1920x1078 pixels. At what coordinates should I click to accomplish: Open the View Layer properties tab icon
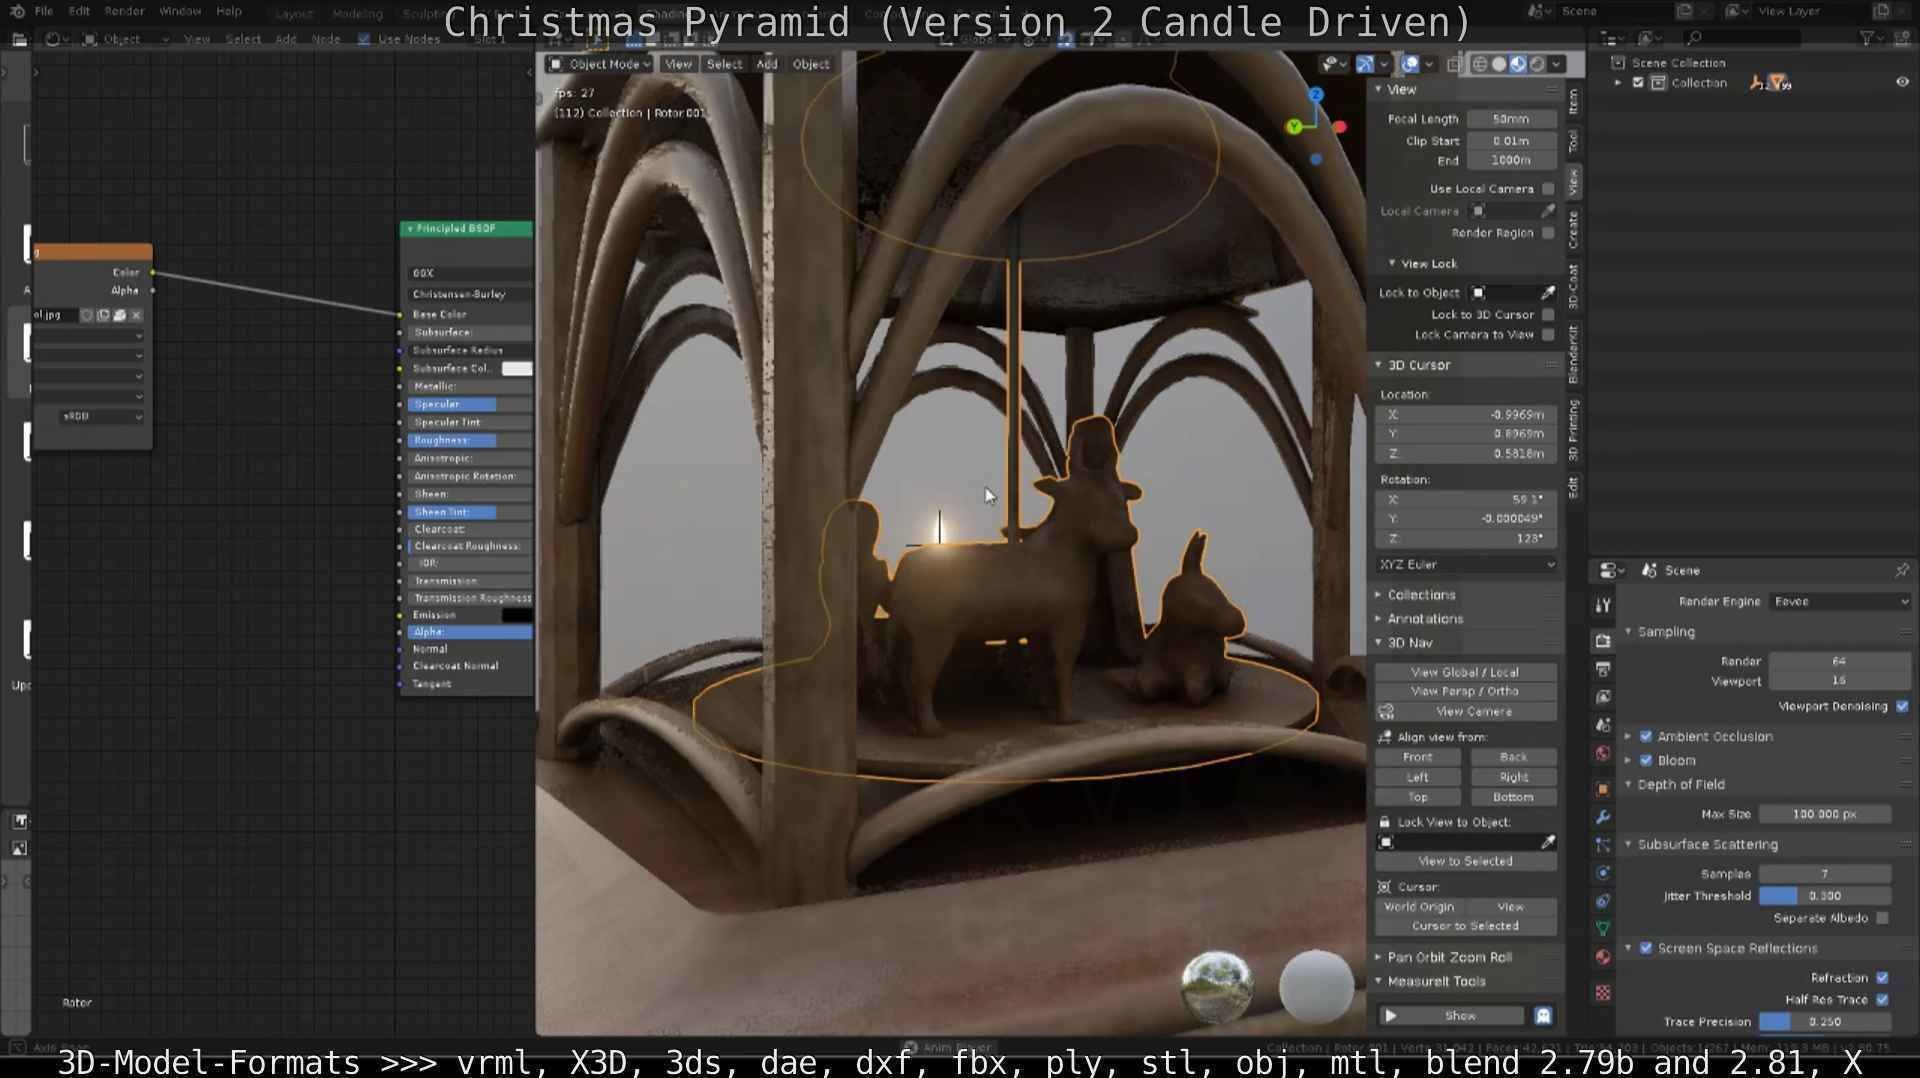coord(1603,697)
